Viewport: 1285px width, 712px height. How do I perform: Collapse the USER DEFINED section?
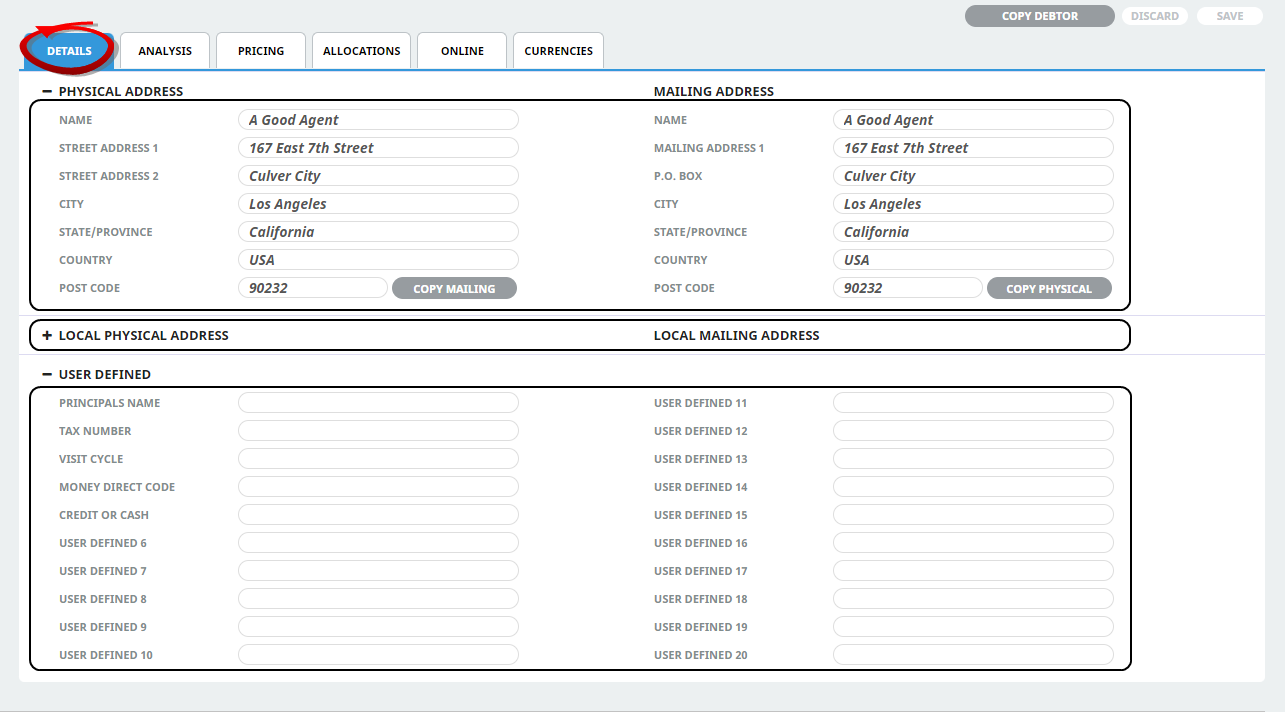pyautogui.click(x=47, y=374)
